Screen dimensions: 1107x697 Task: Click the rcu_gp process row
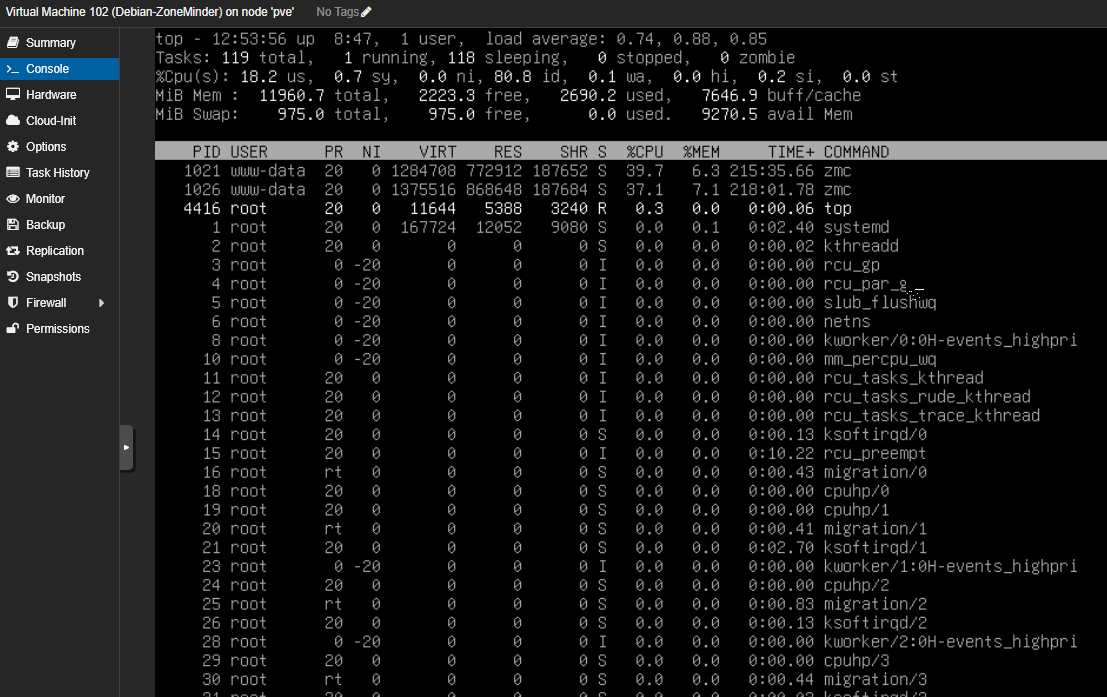[x=545, y=265]
